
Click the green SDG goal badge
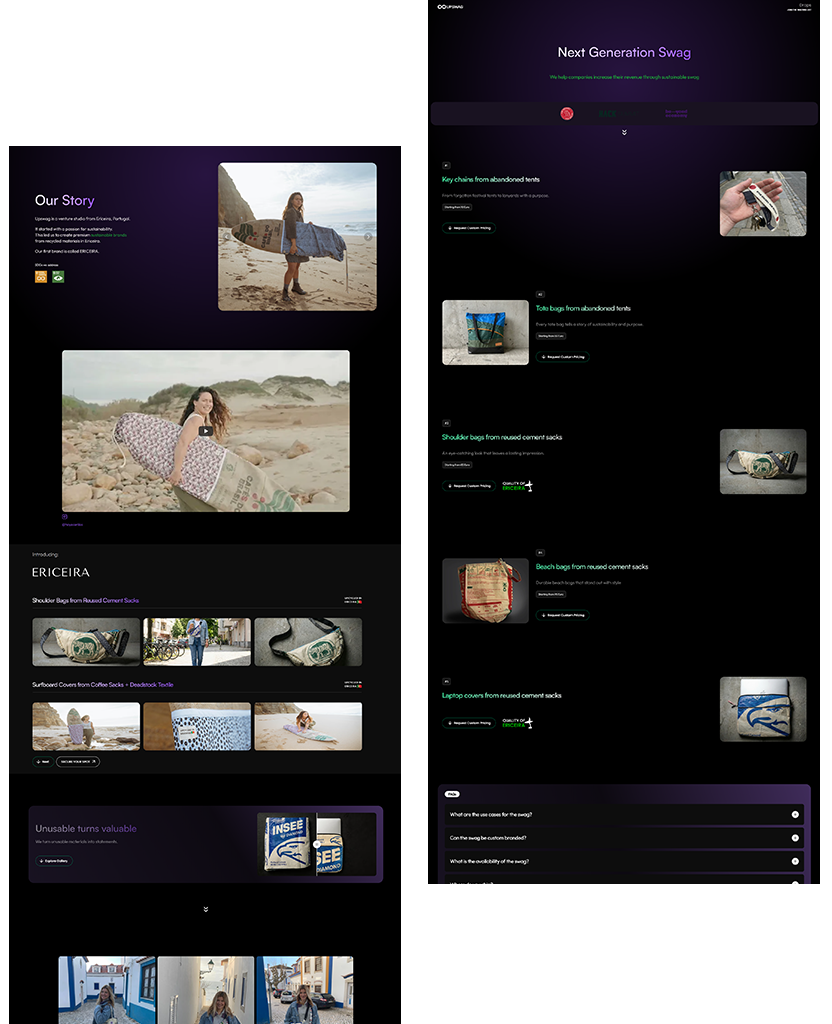click(x=57, y=276)
